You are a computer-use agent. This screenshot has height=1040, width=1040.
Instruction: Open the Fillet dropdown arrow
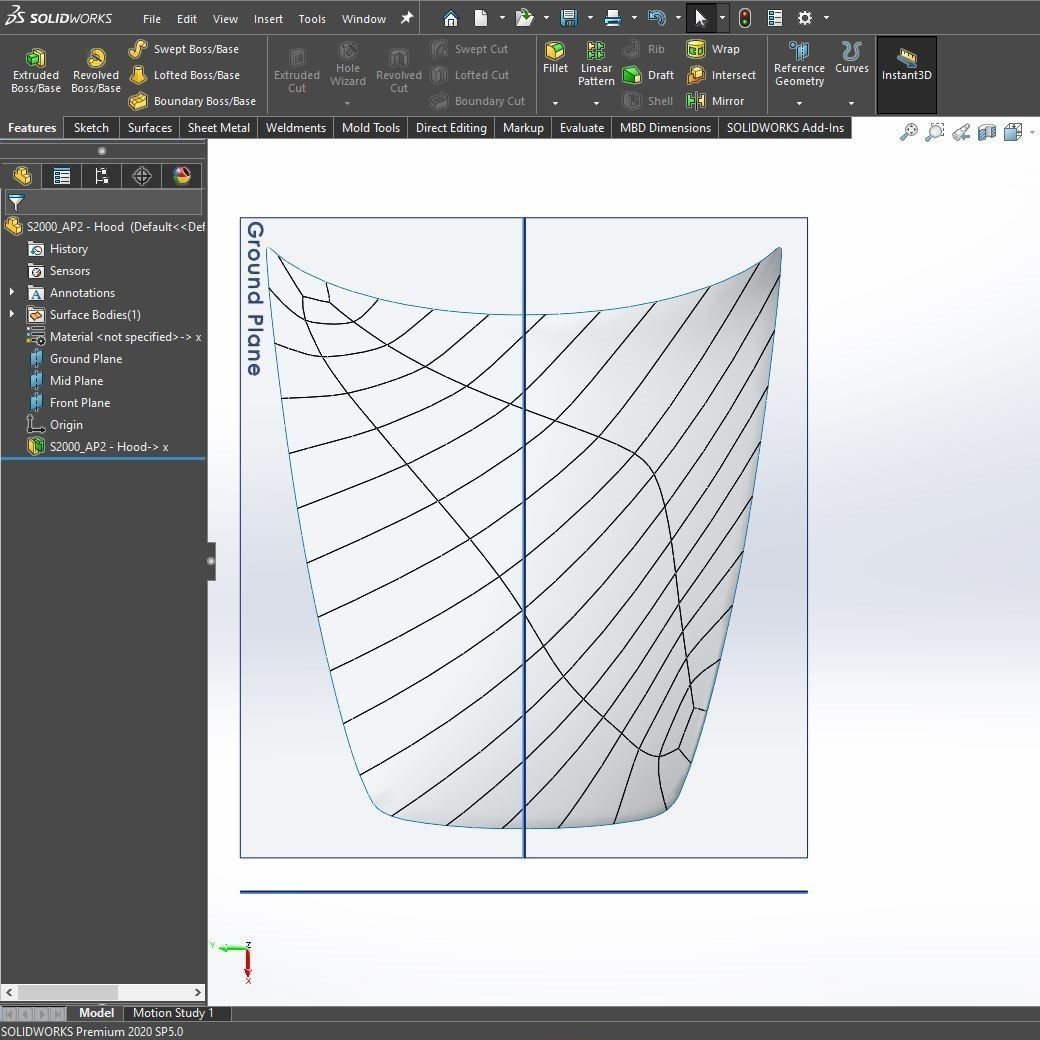(555, 103)
